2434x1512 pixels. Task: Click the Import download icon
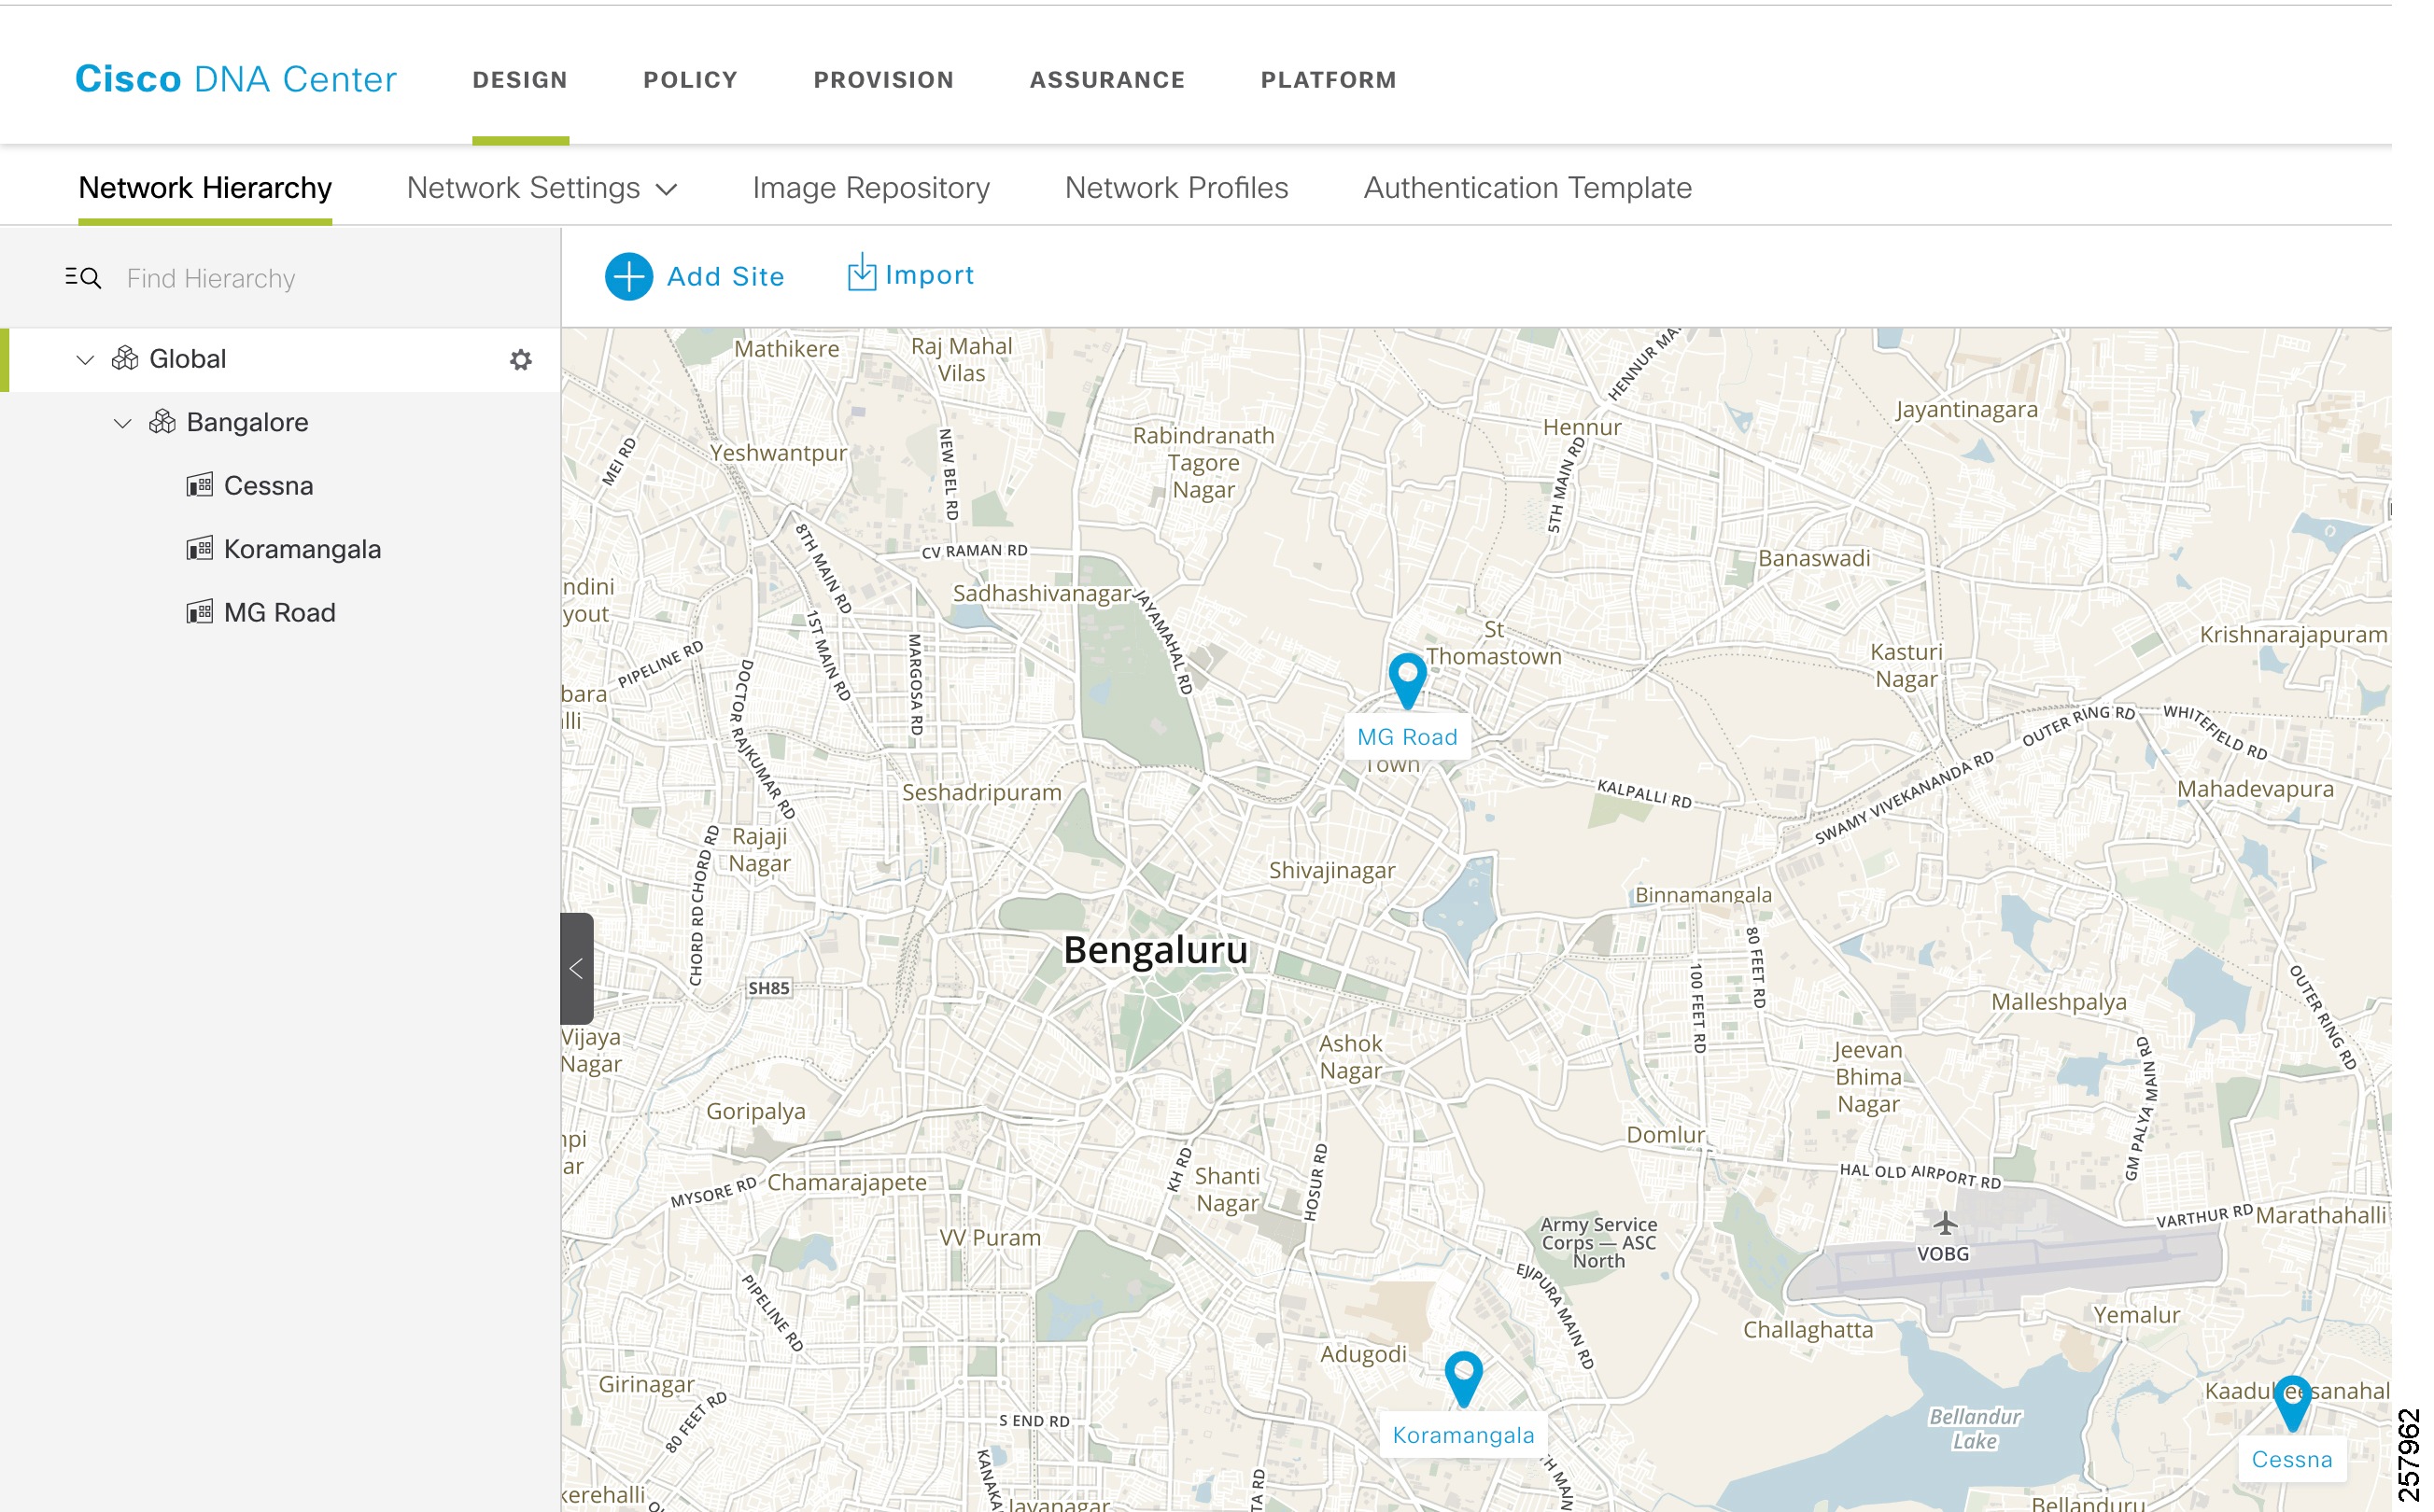pyautogui.click(x=861, y=272)
